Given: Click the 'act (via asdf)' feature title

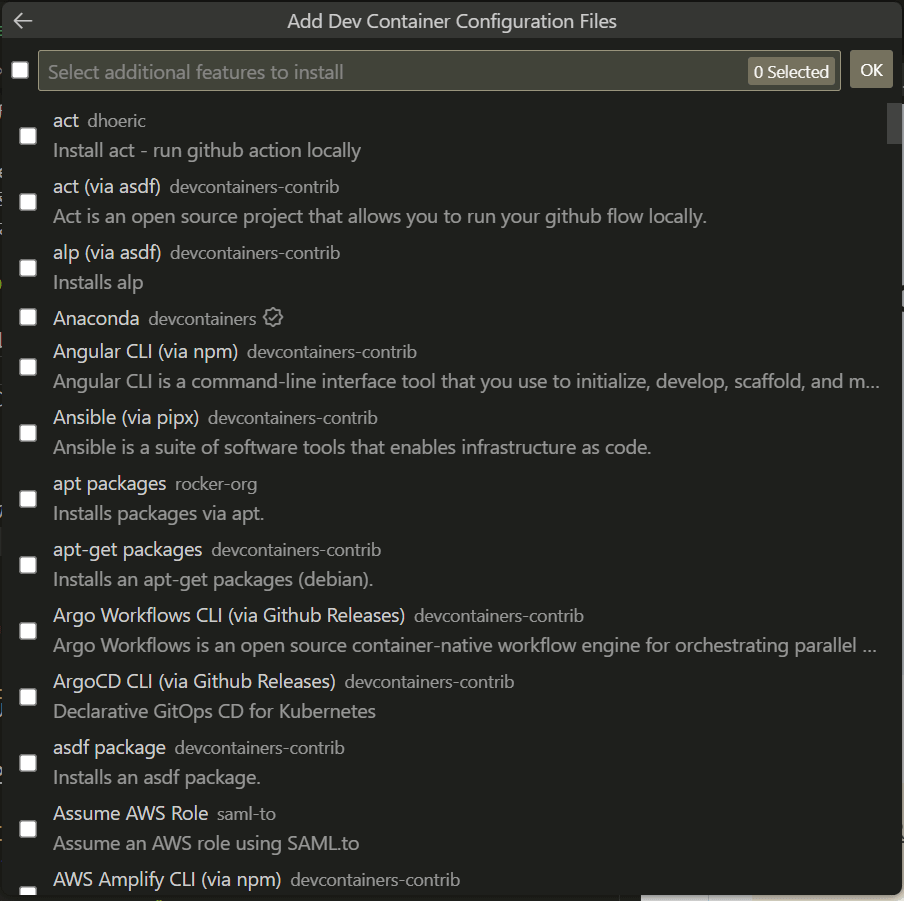Looking at the screenshot, I should coord(107,186).
